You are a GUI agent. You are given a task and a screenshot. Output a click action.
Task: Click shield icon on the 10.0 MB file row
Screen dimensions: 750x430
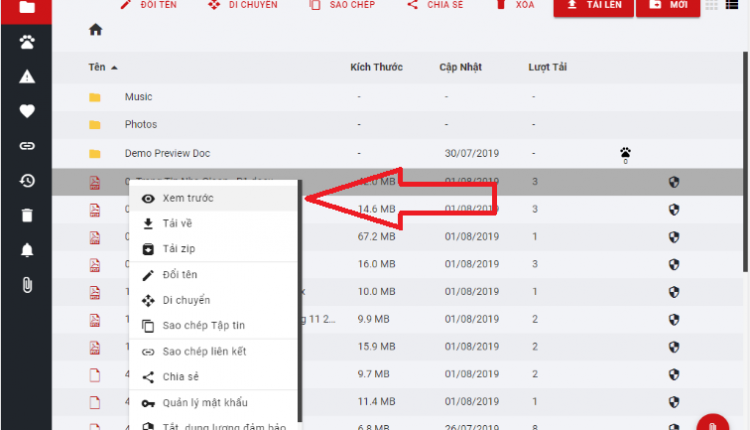pyautogui.click(x=674, y=292)
